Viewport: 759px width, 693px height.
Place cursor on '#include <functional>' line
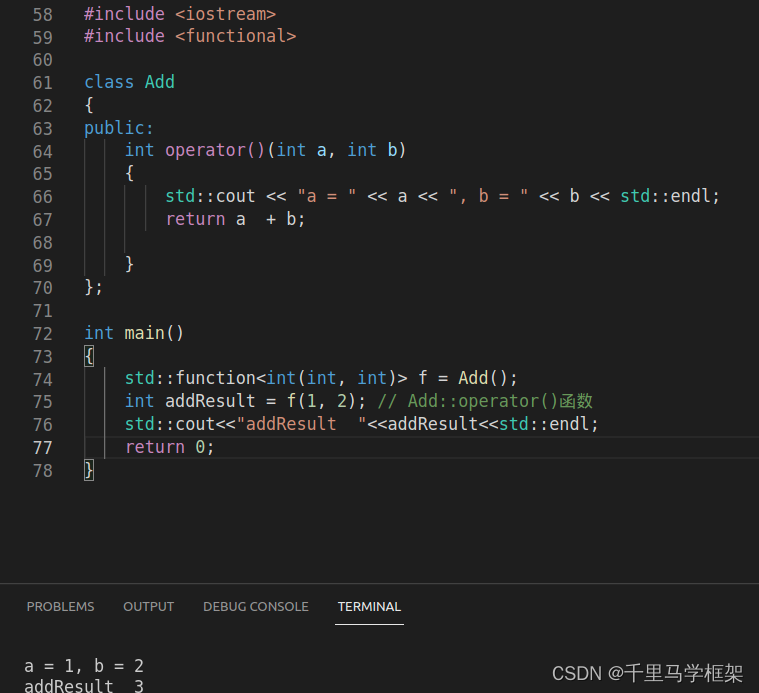click(x=190, y=36)
